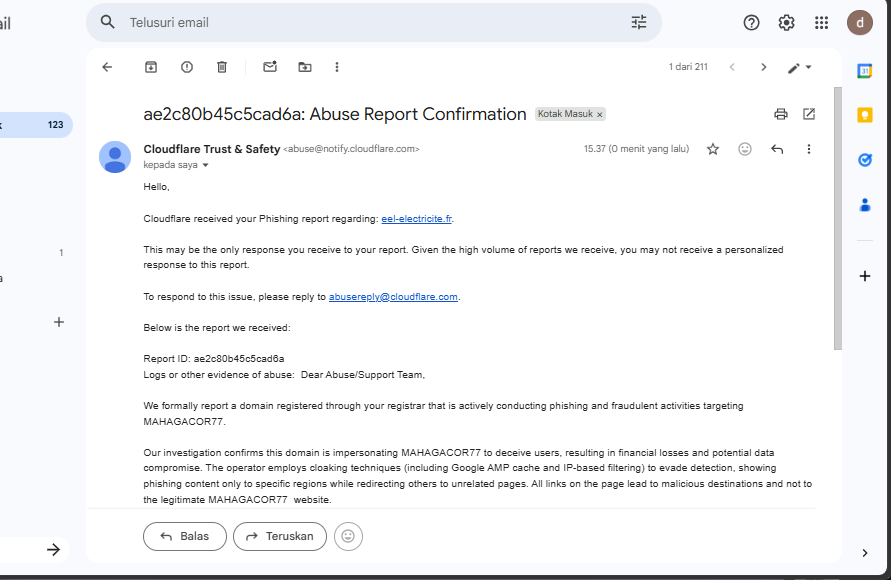Show advanced search filter options
This screenshot has height=580, width=891.
pyautogui.click(x=639, y=22)
